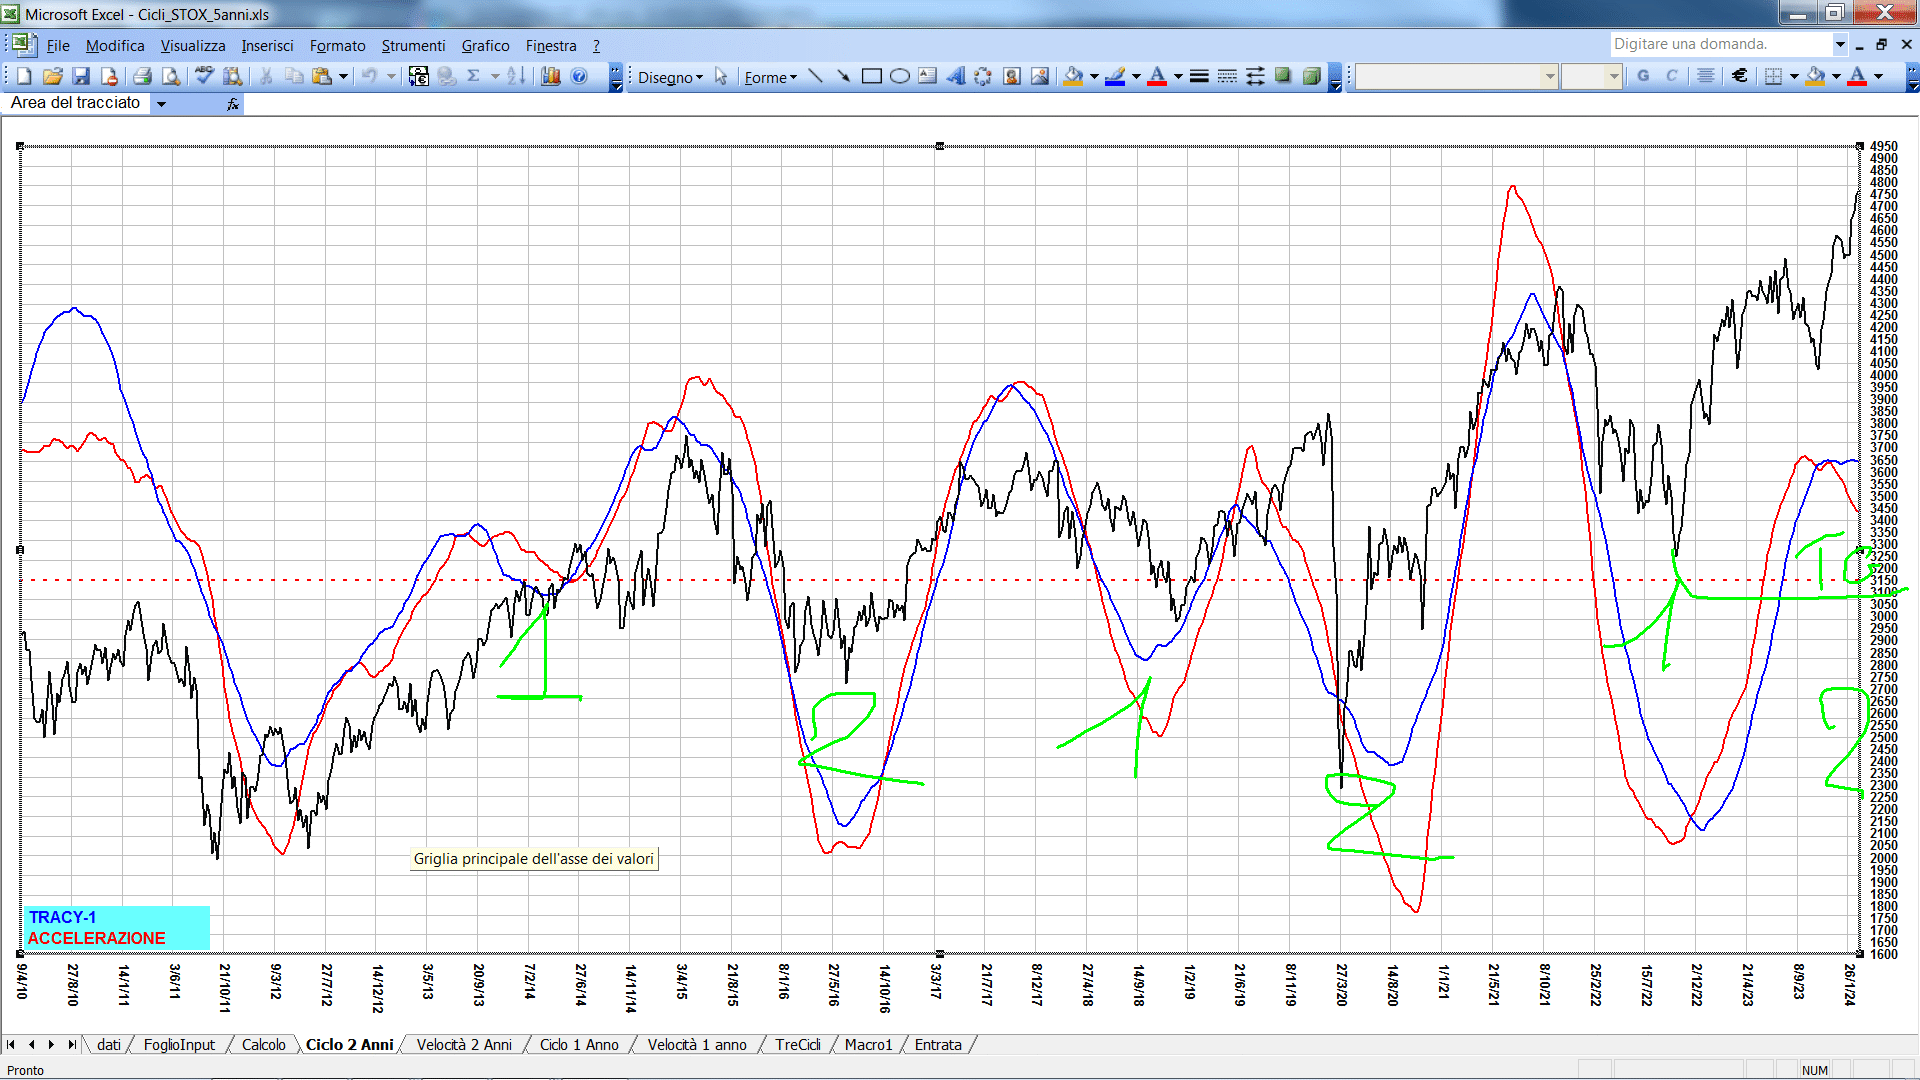
Task: Click the New workbook icon
Action: click(x=25, y=76)
